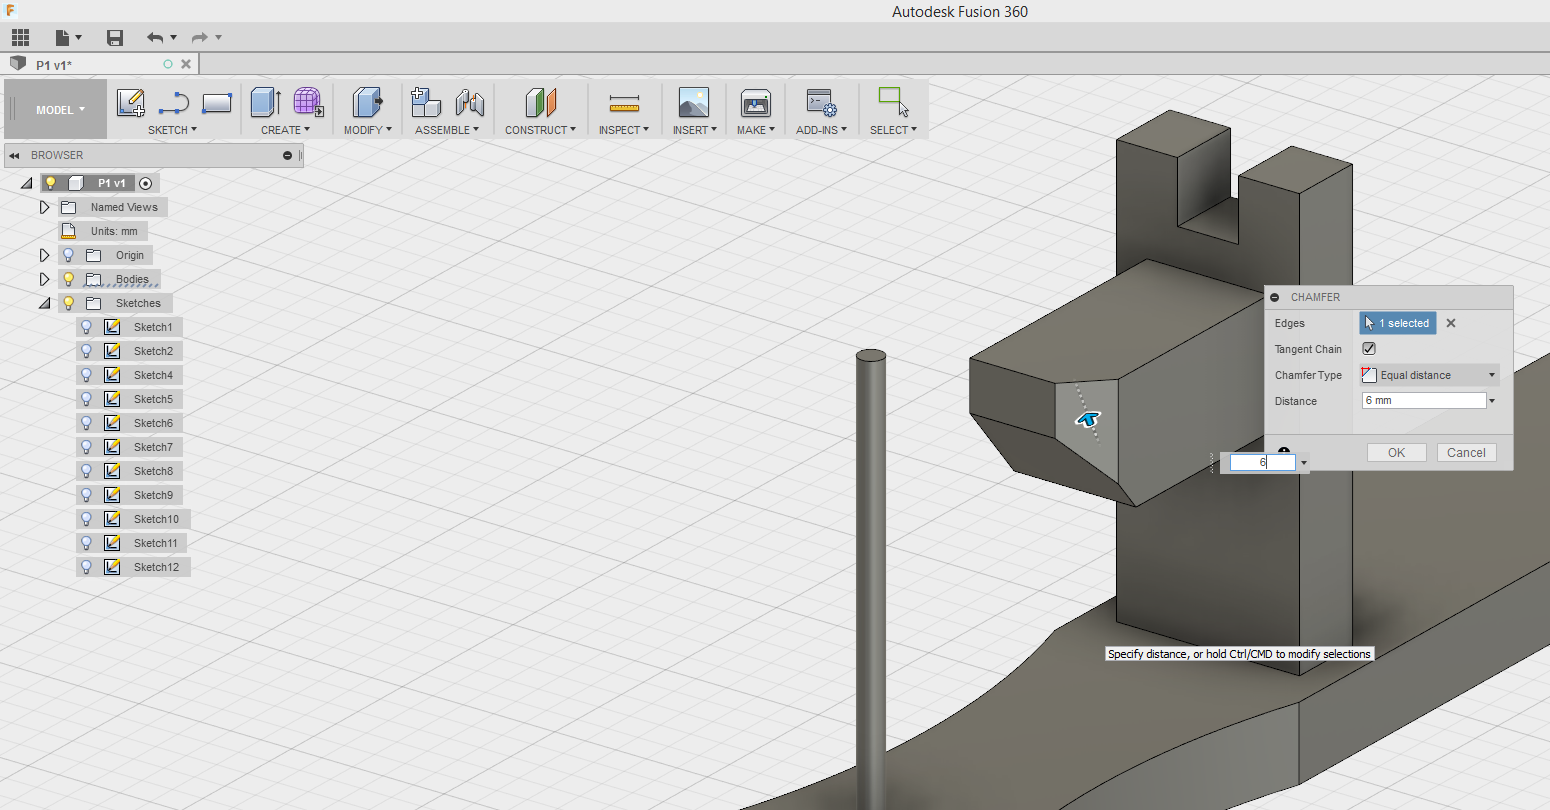Show Sketch12 using its light bulb
Screen dimensions: 1550x810
tap(87, 568)
